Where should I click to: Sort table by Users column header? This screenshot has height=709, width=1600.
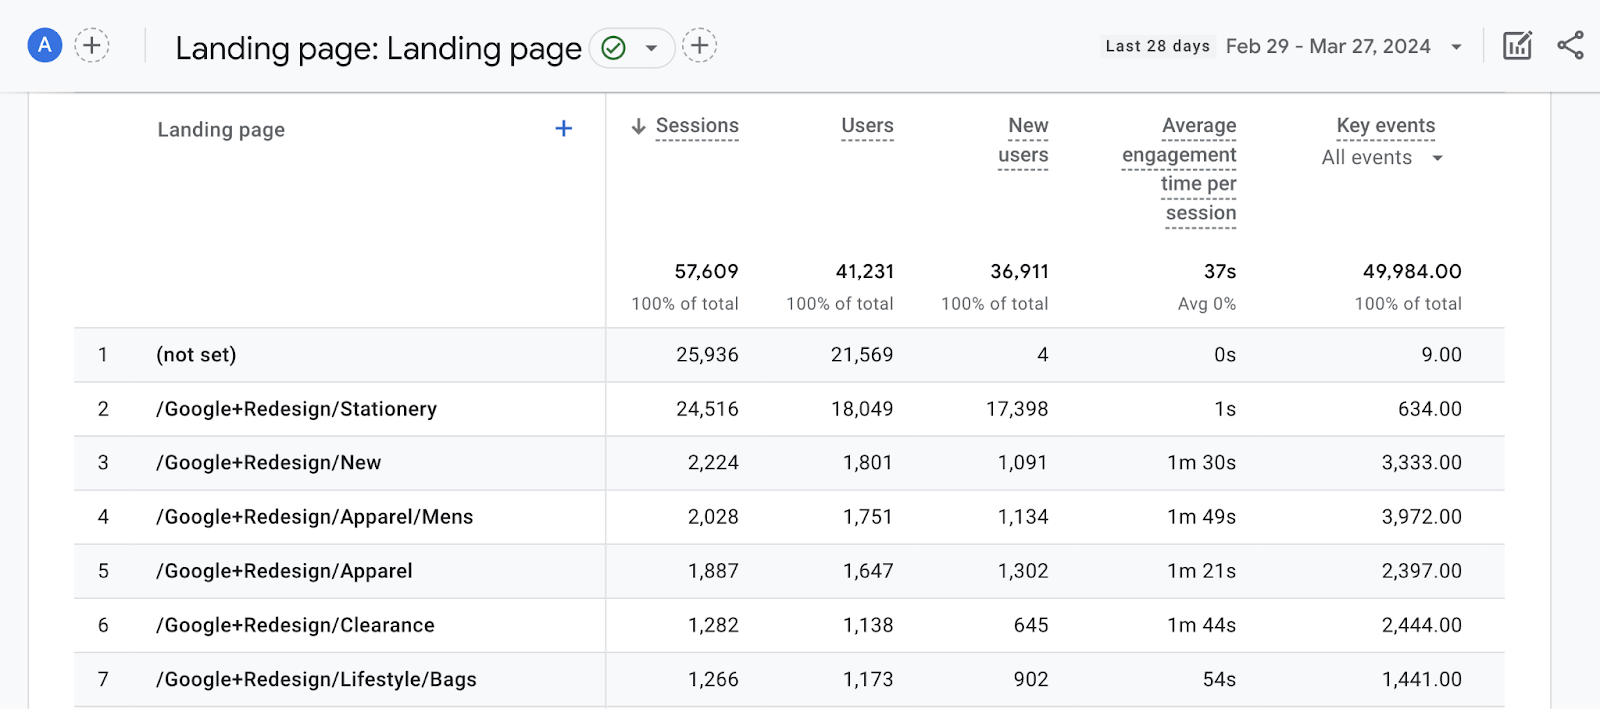(867, 126)
